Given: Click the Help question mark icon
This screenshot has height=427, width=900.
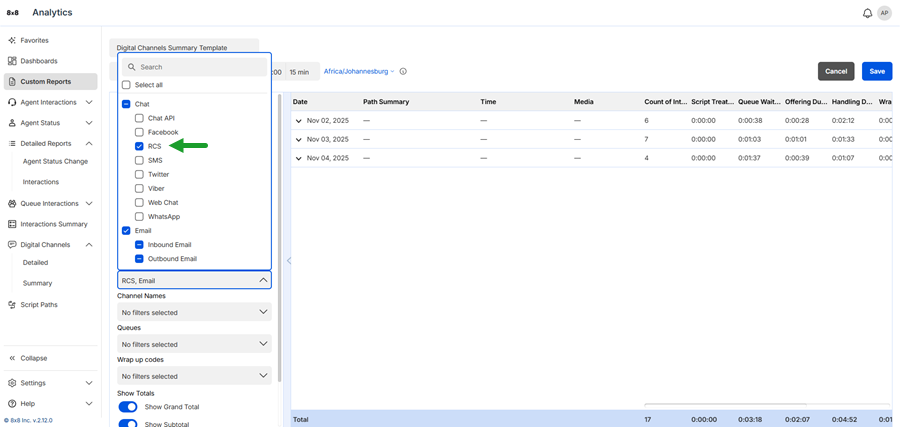Looking at the screenshot, I should 12,403.
